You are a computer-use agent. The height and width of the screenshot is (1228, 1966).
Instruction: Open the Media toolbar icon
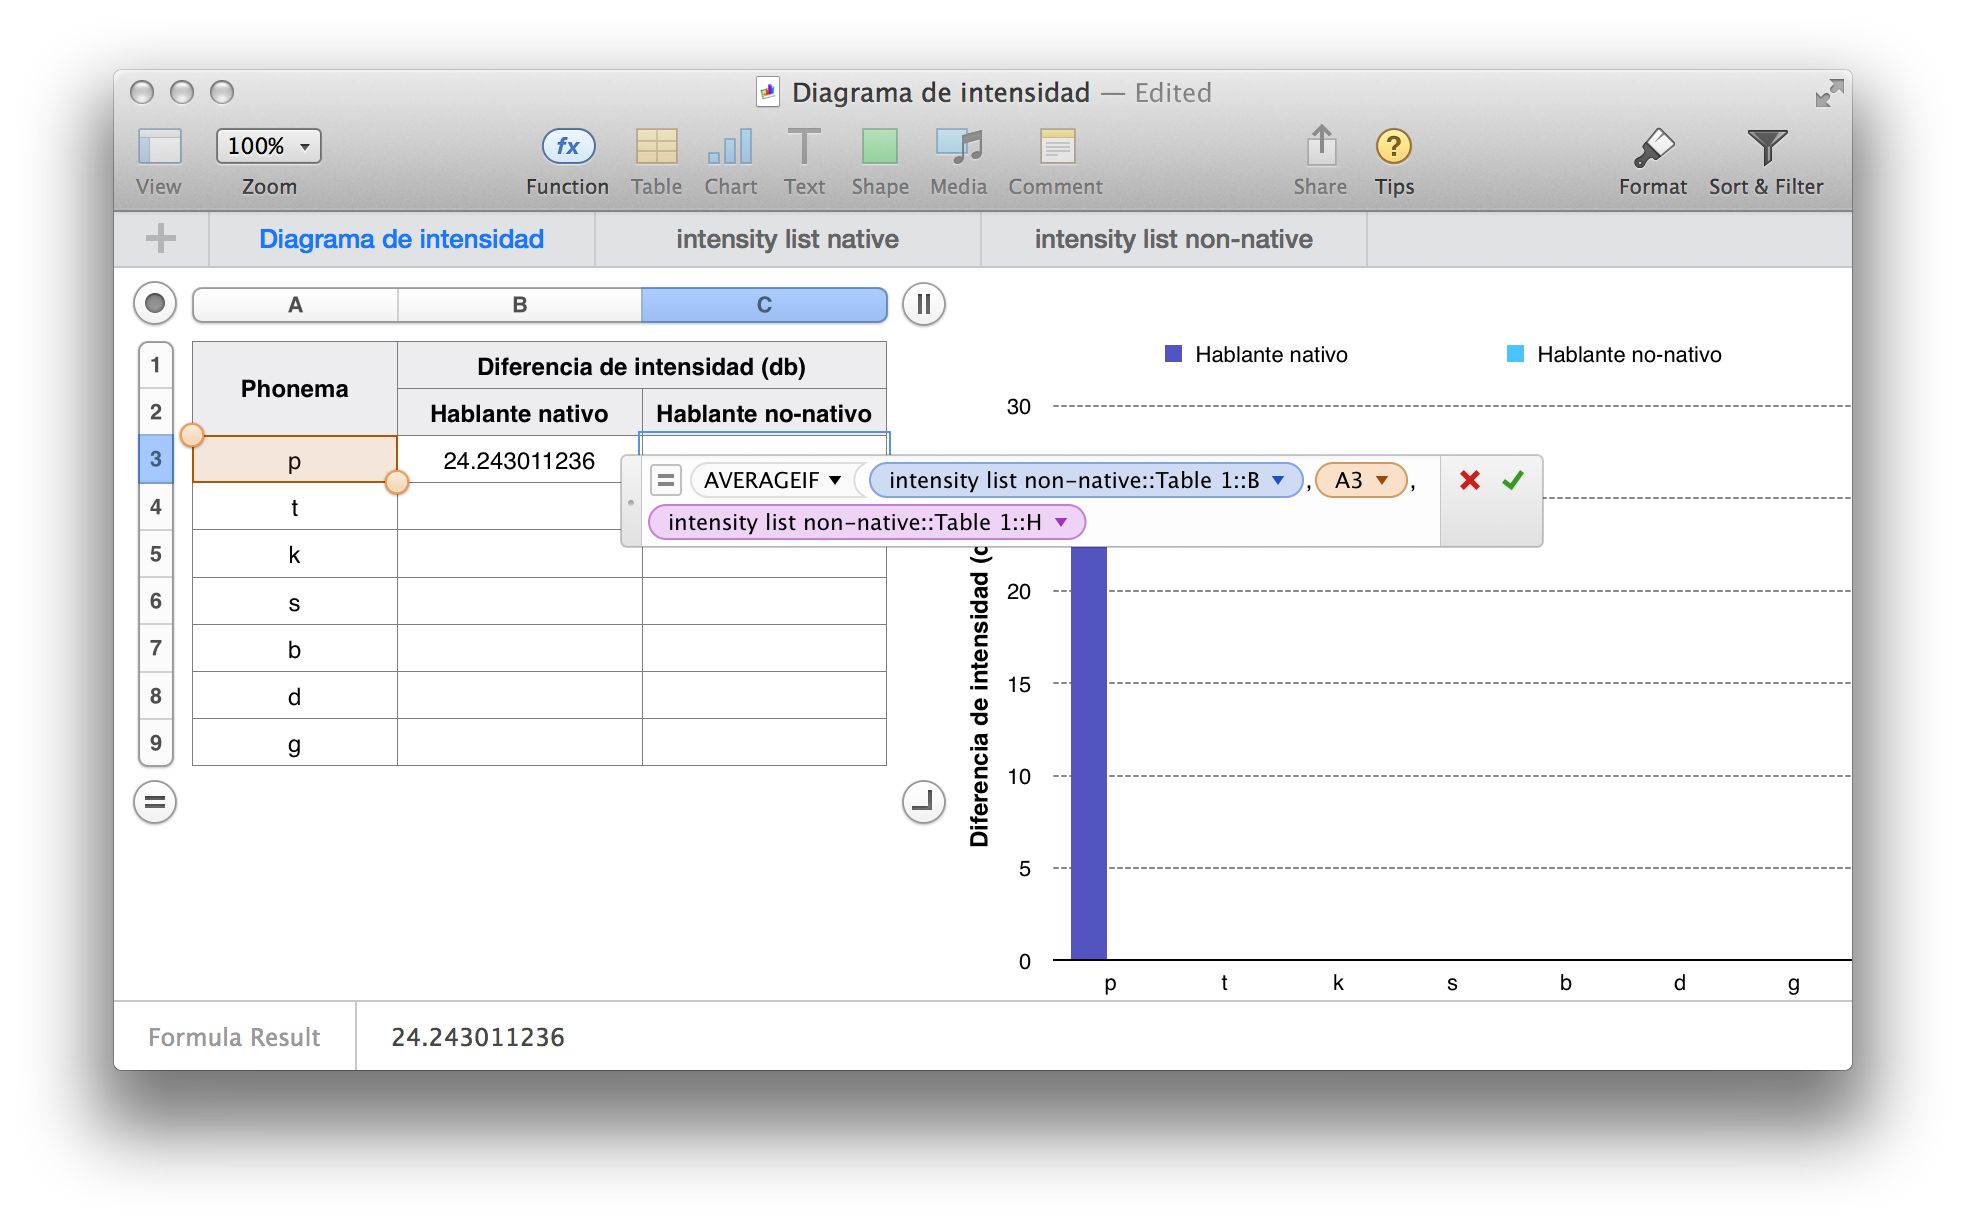pos(958,147)
